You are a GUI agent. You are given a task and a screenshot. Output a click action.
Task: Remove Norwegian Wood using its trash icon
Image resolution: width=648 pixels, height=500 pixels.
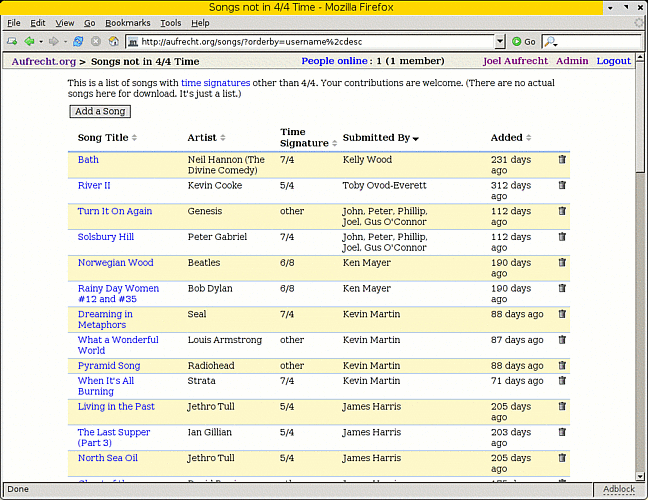pos(562,262)
